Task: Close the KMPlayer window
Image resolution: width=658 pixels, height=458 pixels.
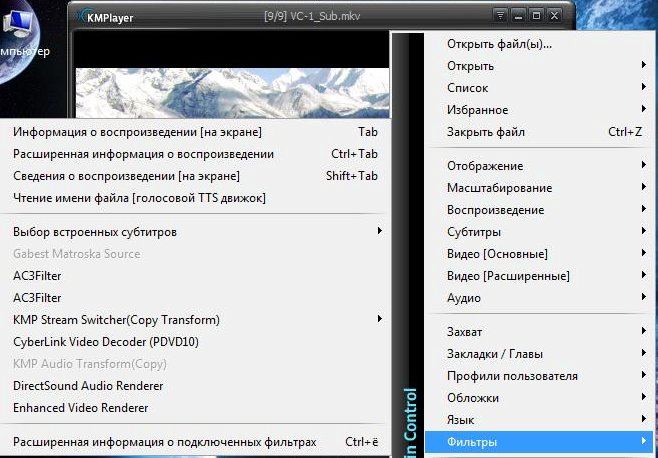Action: (x=554, y=16)
